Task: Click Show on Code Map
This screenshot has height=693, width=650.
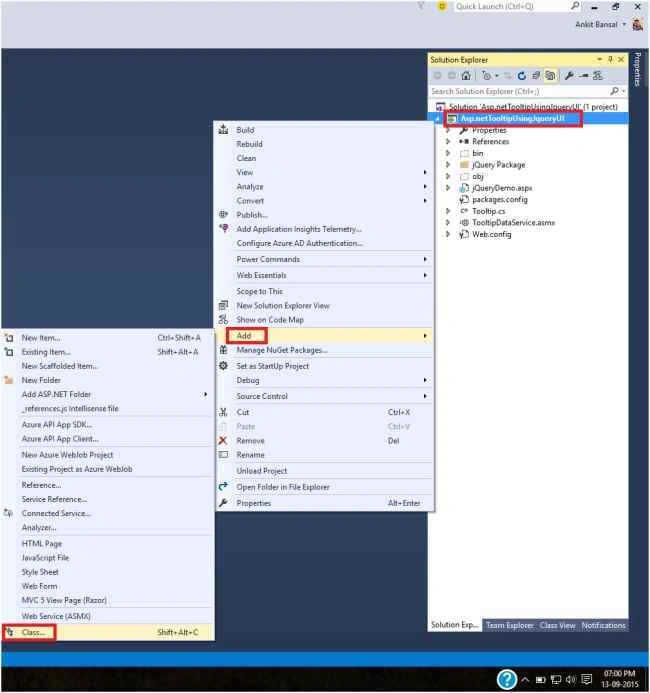Action: pyautogui.click(x=270, y=320)
